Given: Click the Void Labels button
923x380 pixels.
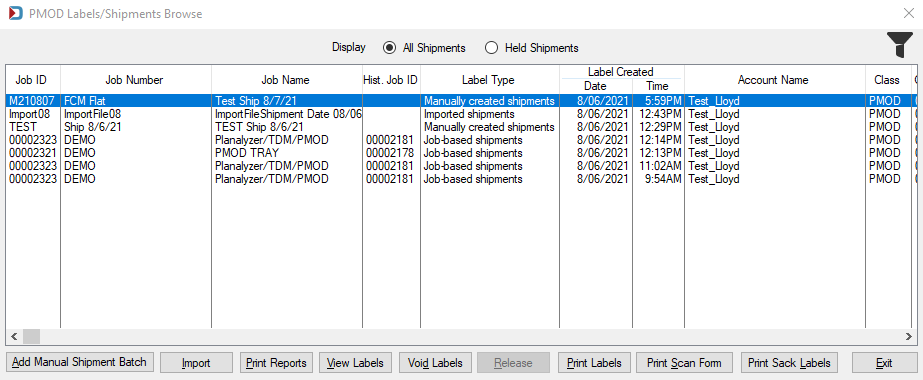Looking at the screenshot, I should click(x=435, y=363).
